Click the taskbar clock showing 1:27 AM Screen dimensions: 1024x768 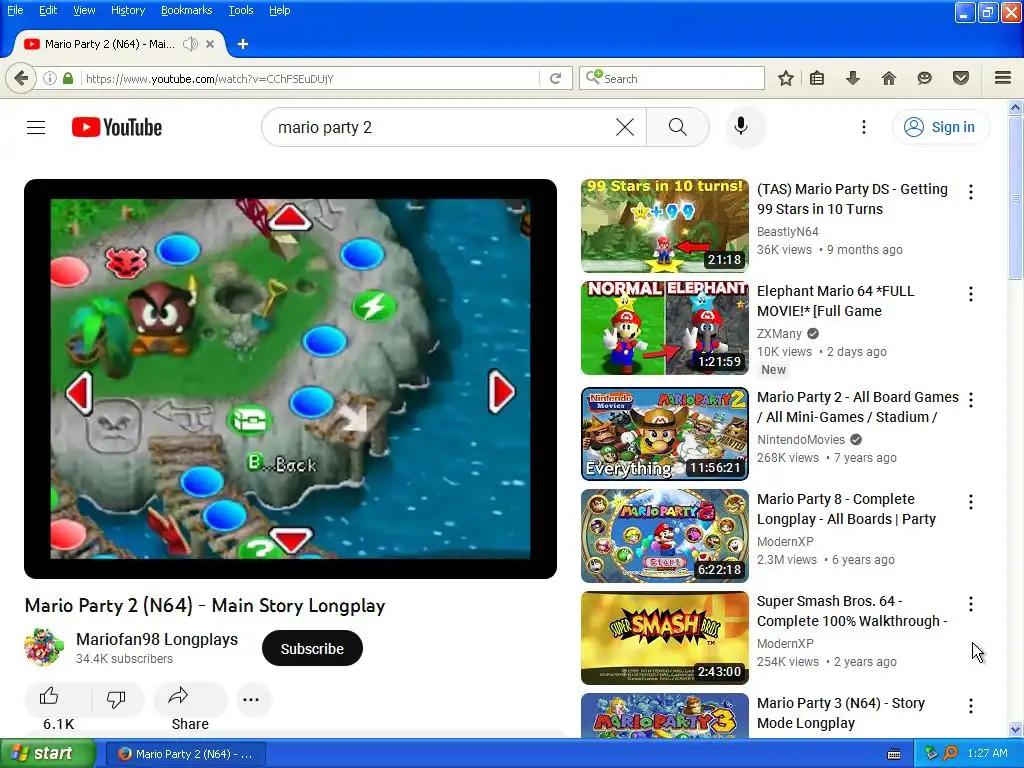click(987, 754)
